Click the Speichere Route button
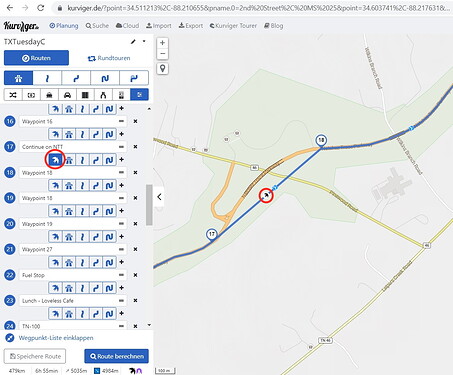 (35, 356)
